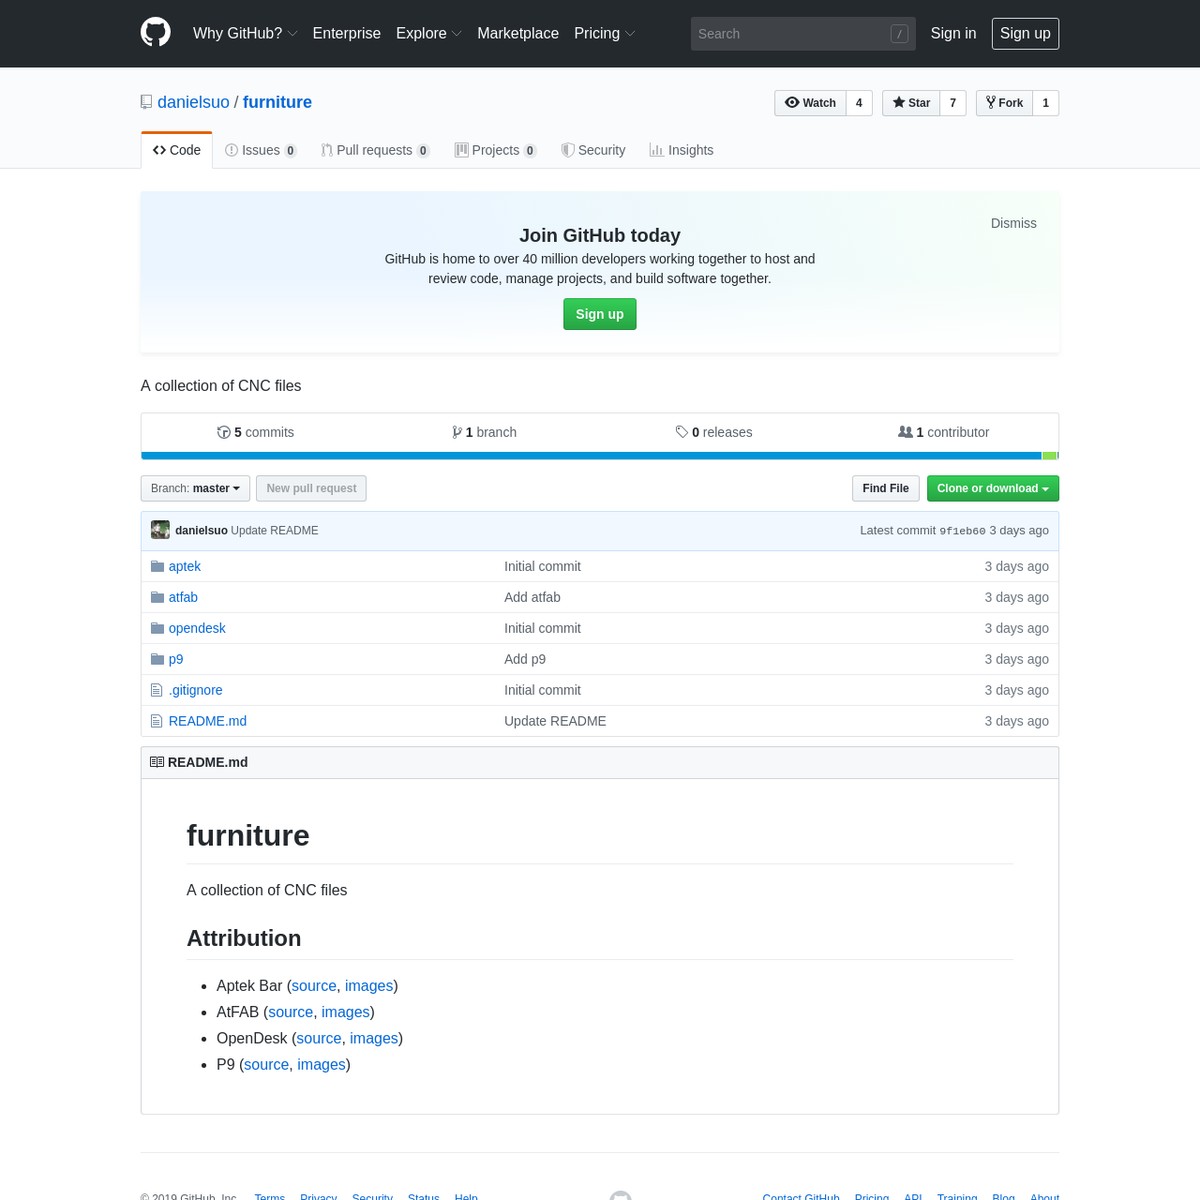Click green Sign up button in banner
The width and height of the screenshot is (1200, 1200).
[600, 314]
